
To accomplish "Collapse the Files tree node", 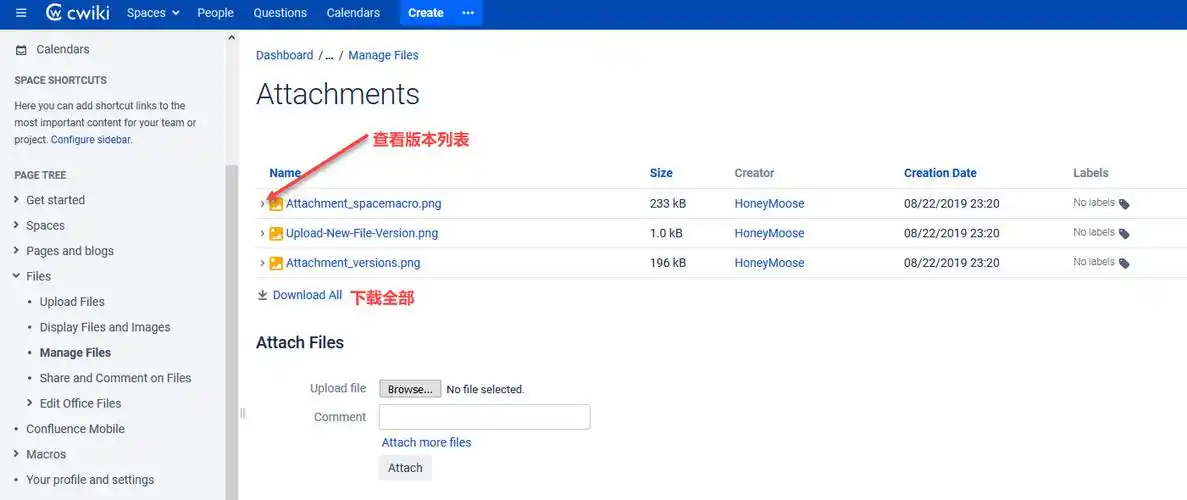I will click(x=17, y=277).
